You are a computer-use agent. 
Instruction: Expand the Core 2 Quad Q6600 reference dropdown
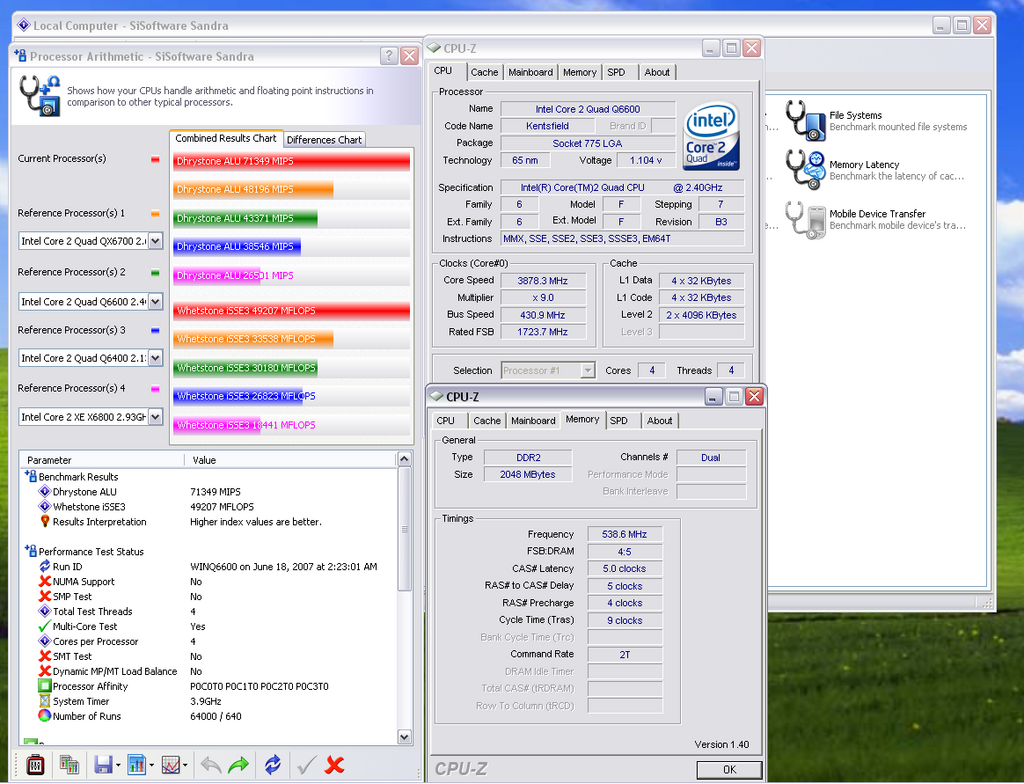[x=155, y=301]
